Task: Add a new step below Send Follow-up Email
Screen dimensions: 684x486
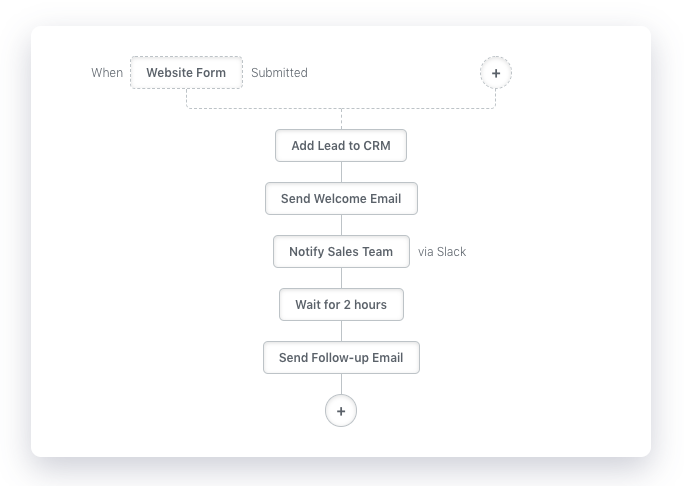Action: [x=341, y=411]
